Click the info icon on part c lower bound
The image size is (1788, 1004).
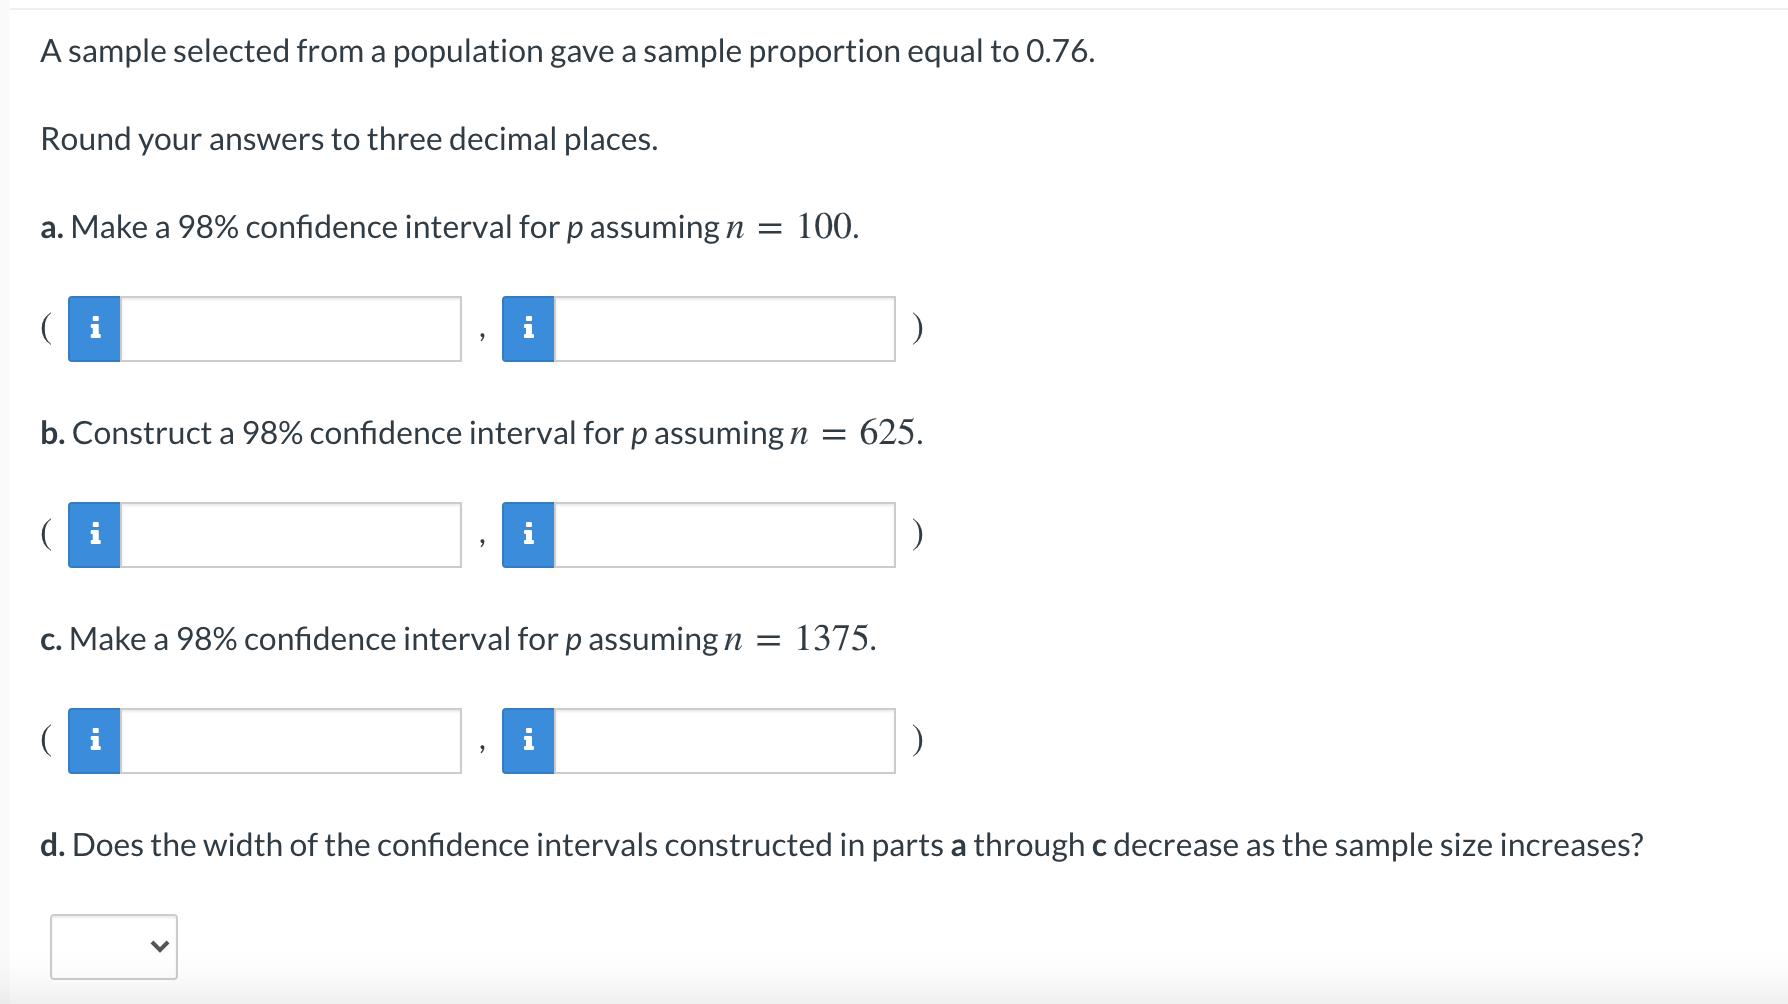coord(93,740)
